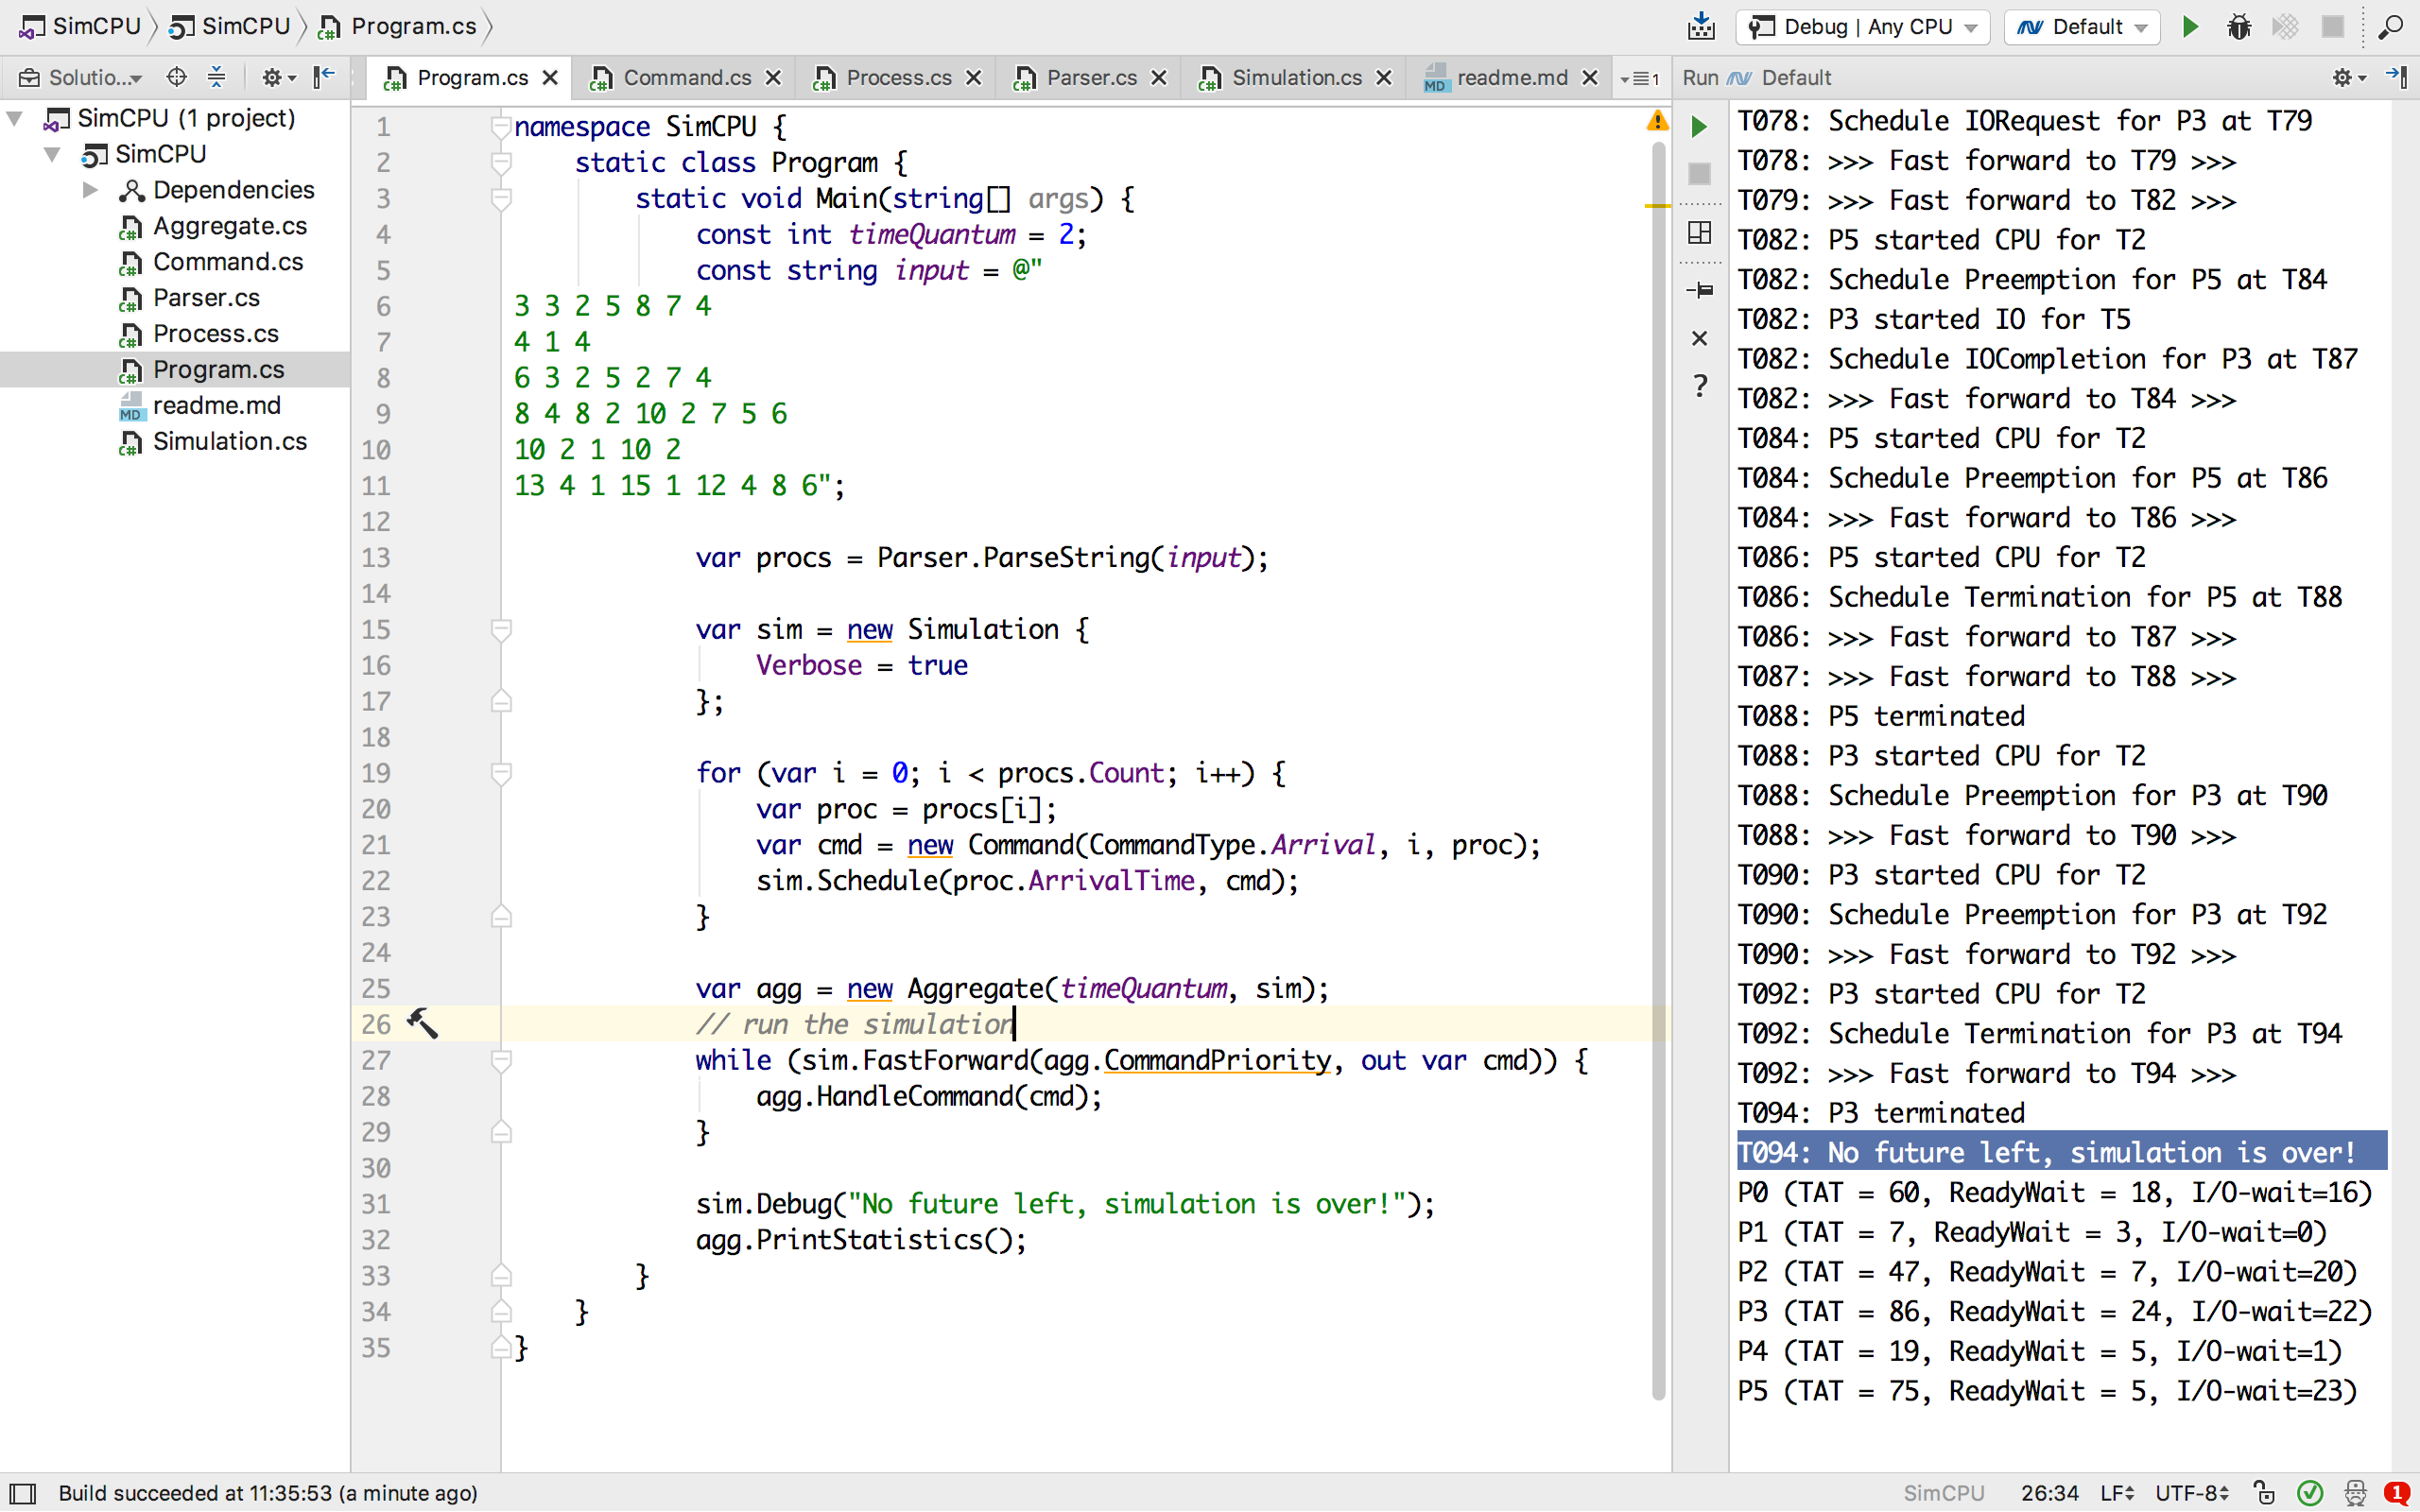Open search everywhere magnifier icon
This screenshot has width=2420, height=1512.
click(2391, 27)
